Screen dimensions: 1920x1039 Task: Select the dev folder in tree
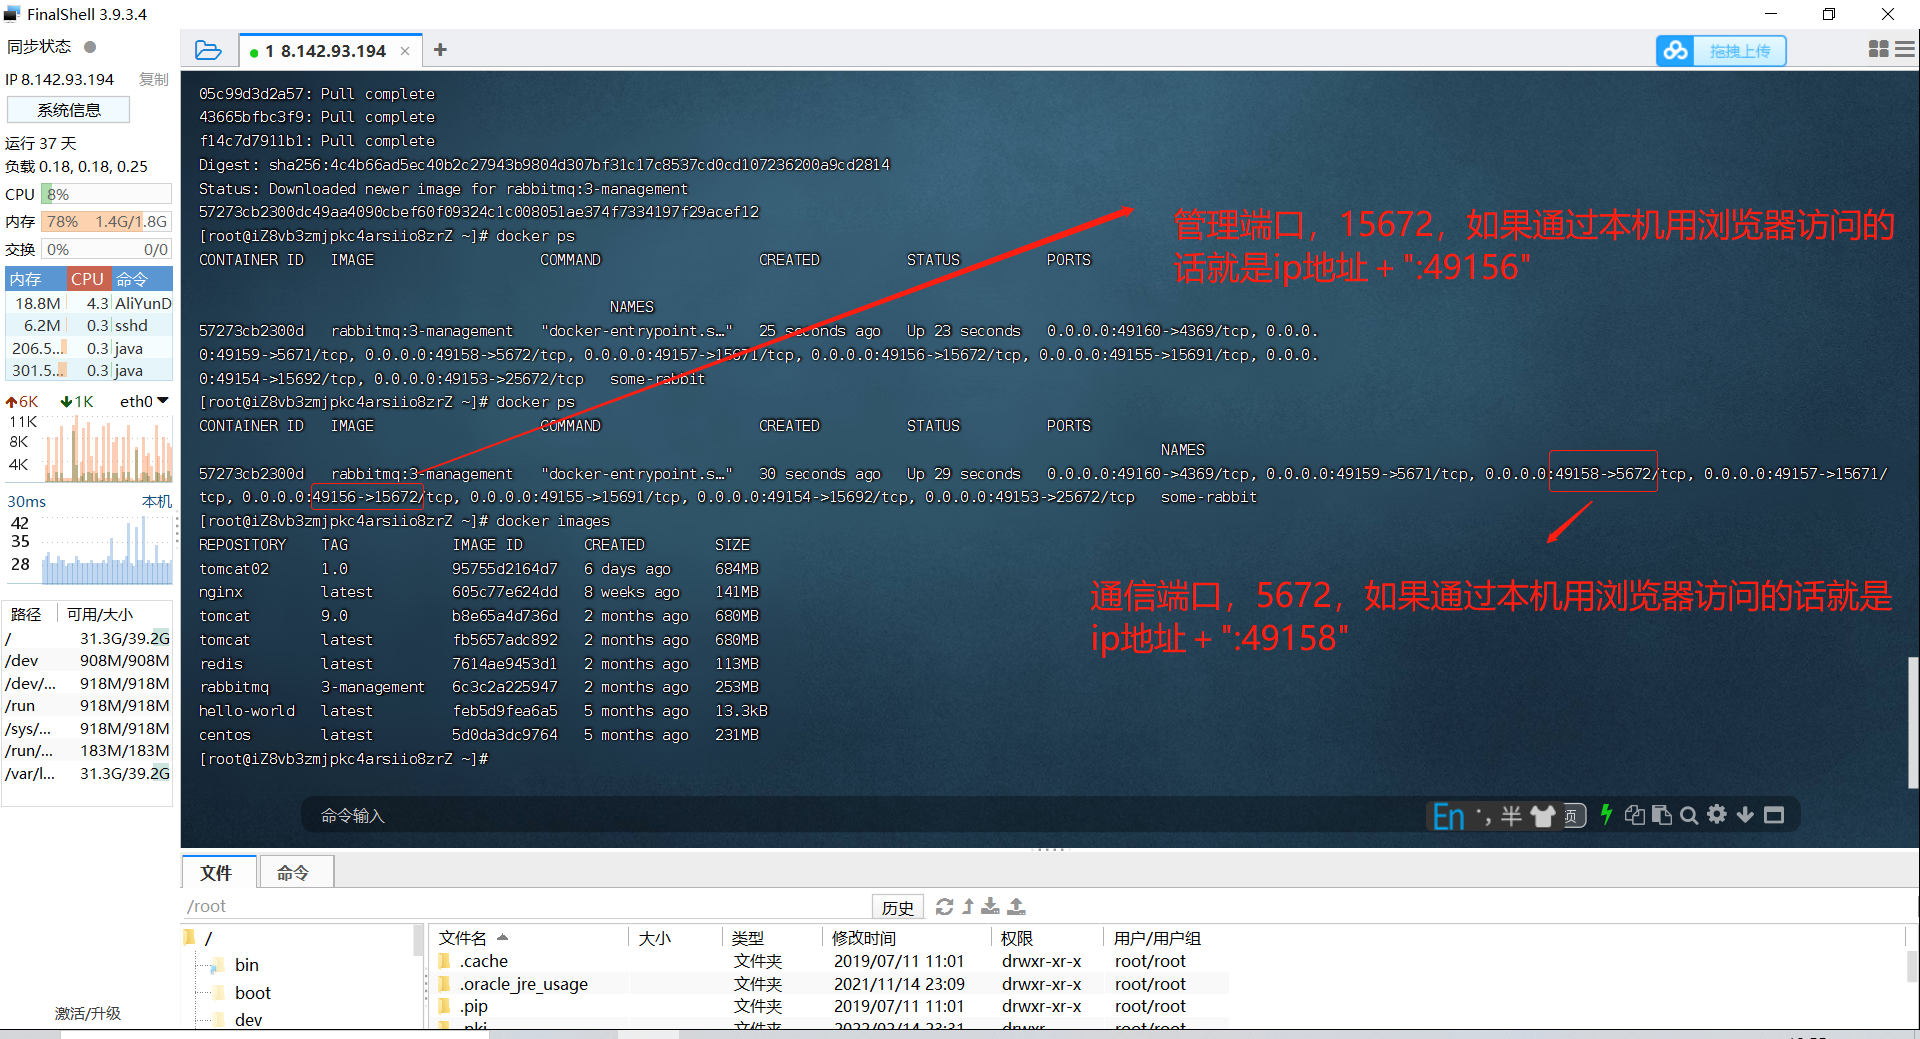click(249, 1020)
